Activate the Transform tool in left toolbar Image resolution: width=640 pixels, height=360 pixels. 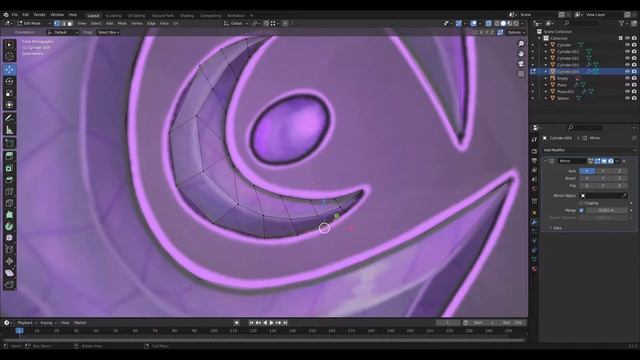coord(9,105)
